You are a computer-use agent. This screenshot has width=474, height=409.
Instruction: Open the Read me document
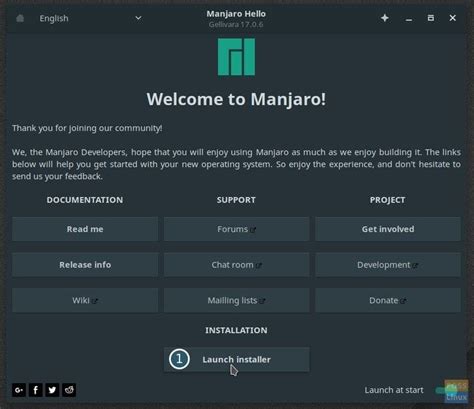pyautogui.click(x=85, y=229)
